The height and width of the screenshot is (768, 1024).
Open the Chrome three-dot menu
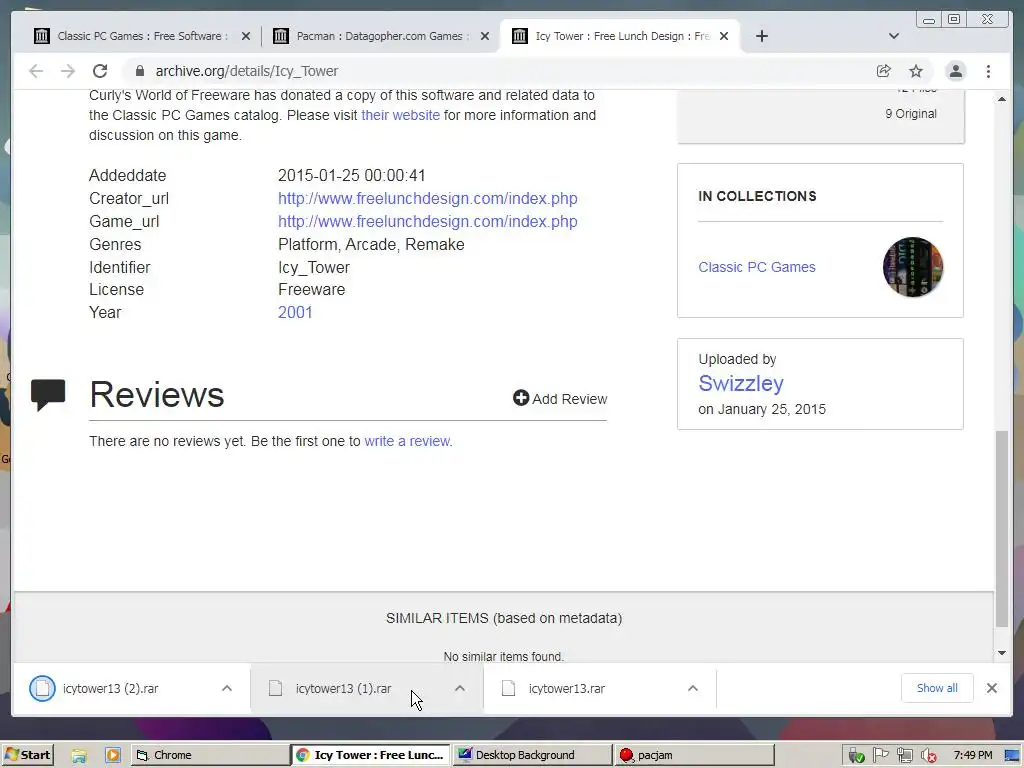point(988,71)
